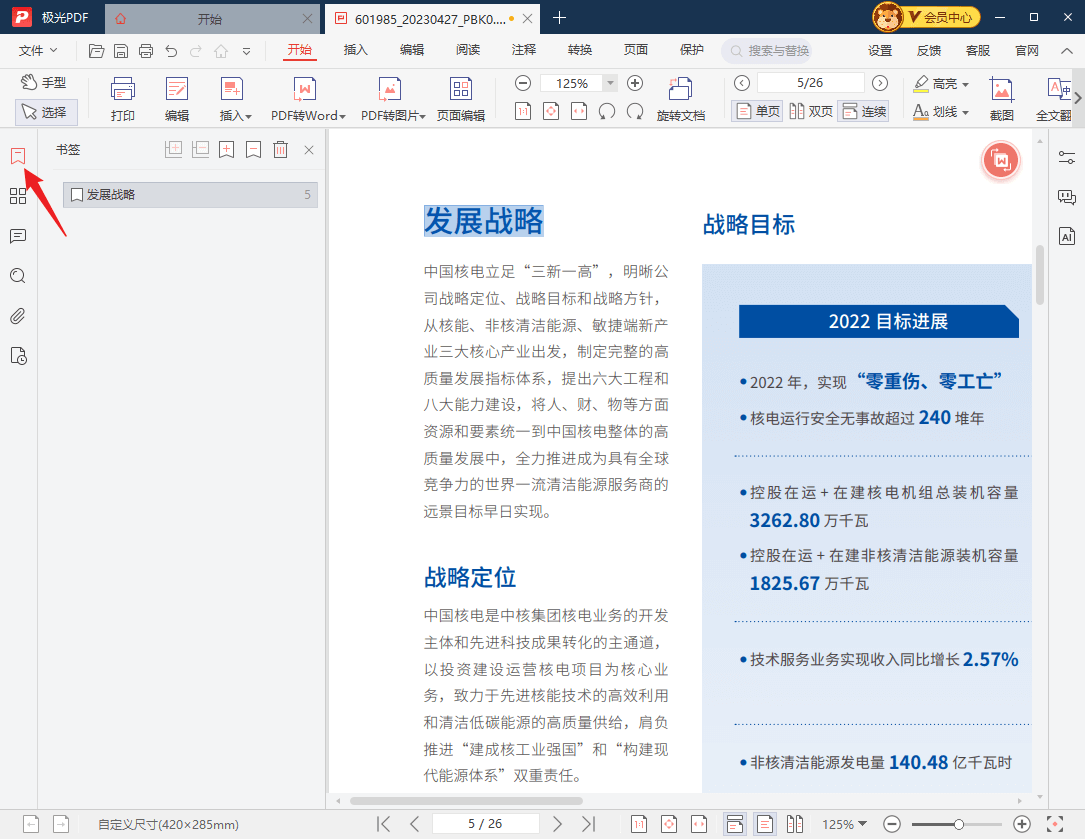The image size is (1085, 839).
Task: Enable 双页 two-page view mode
Action: pyautogui.click(x=812, y=111)
